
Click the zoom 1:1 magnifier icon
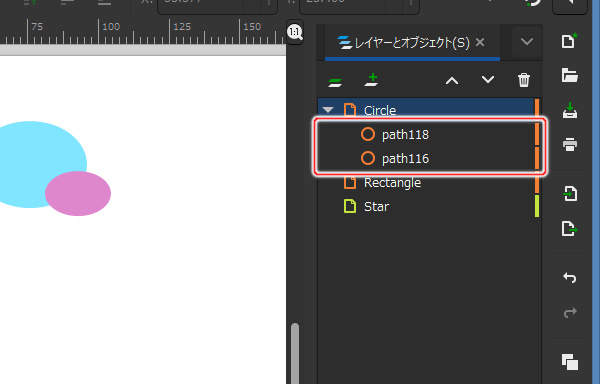pyautogui.click(x=295, y=32)
